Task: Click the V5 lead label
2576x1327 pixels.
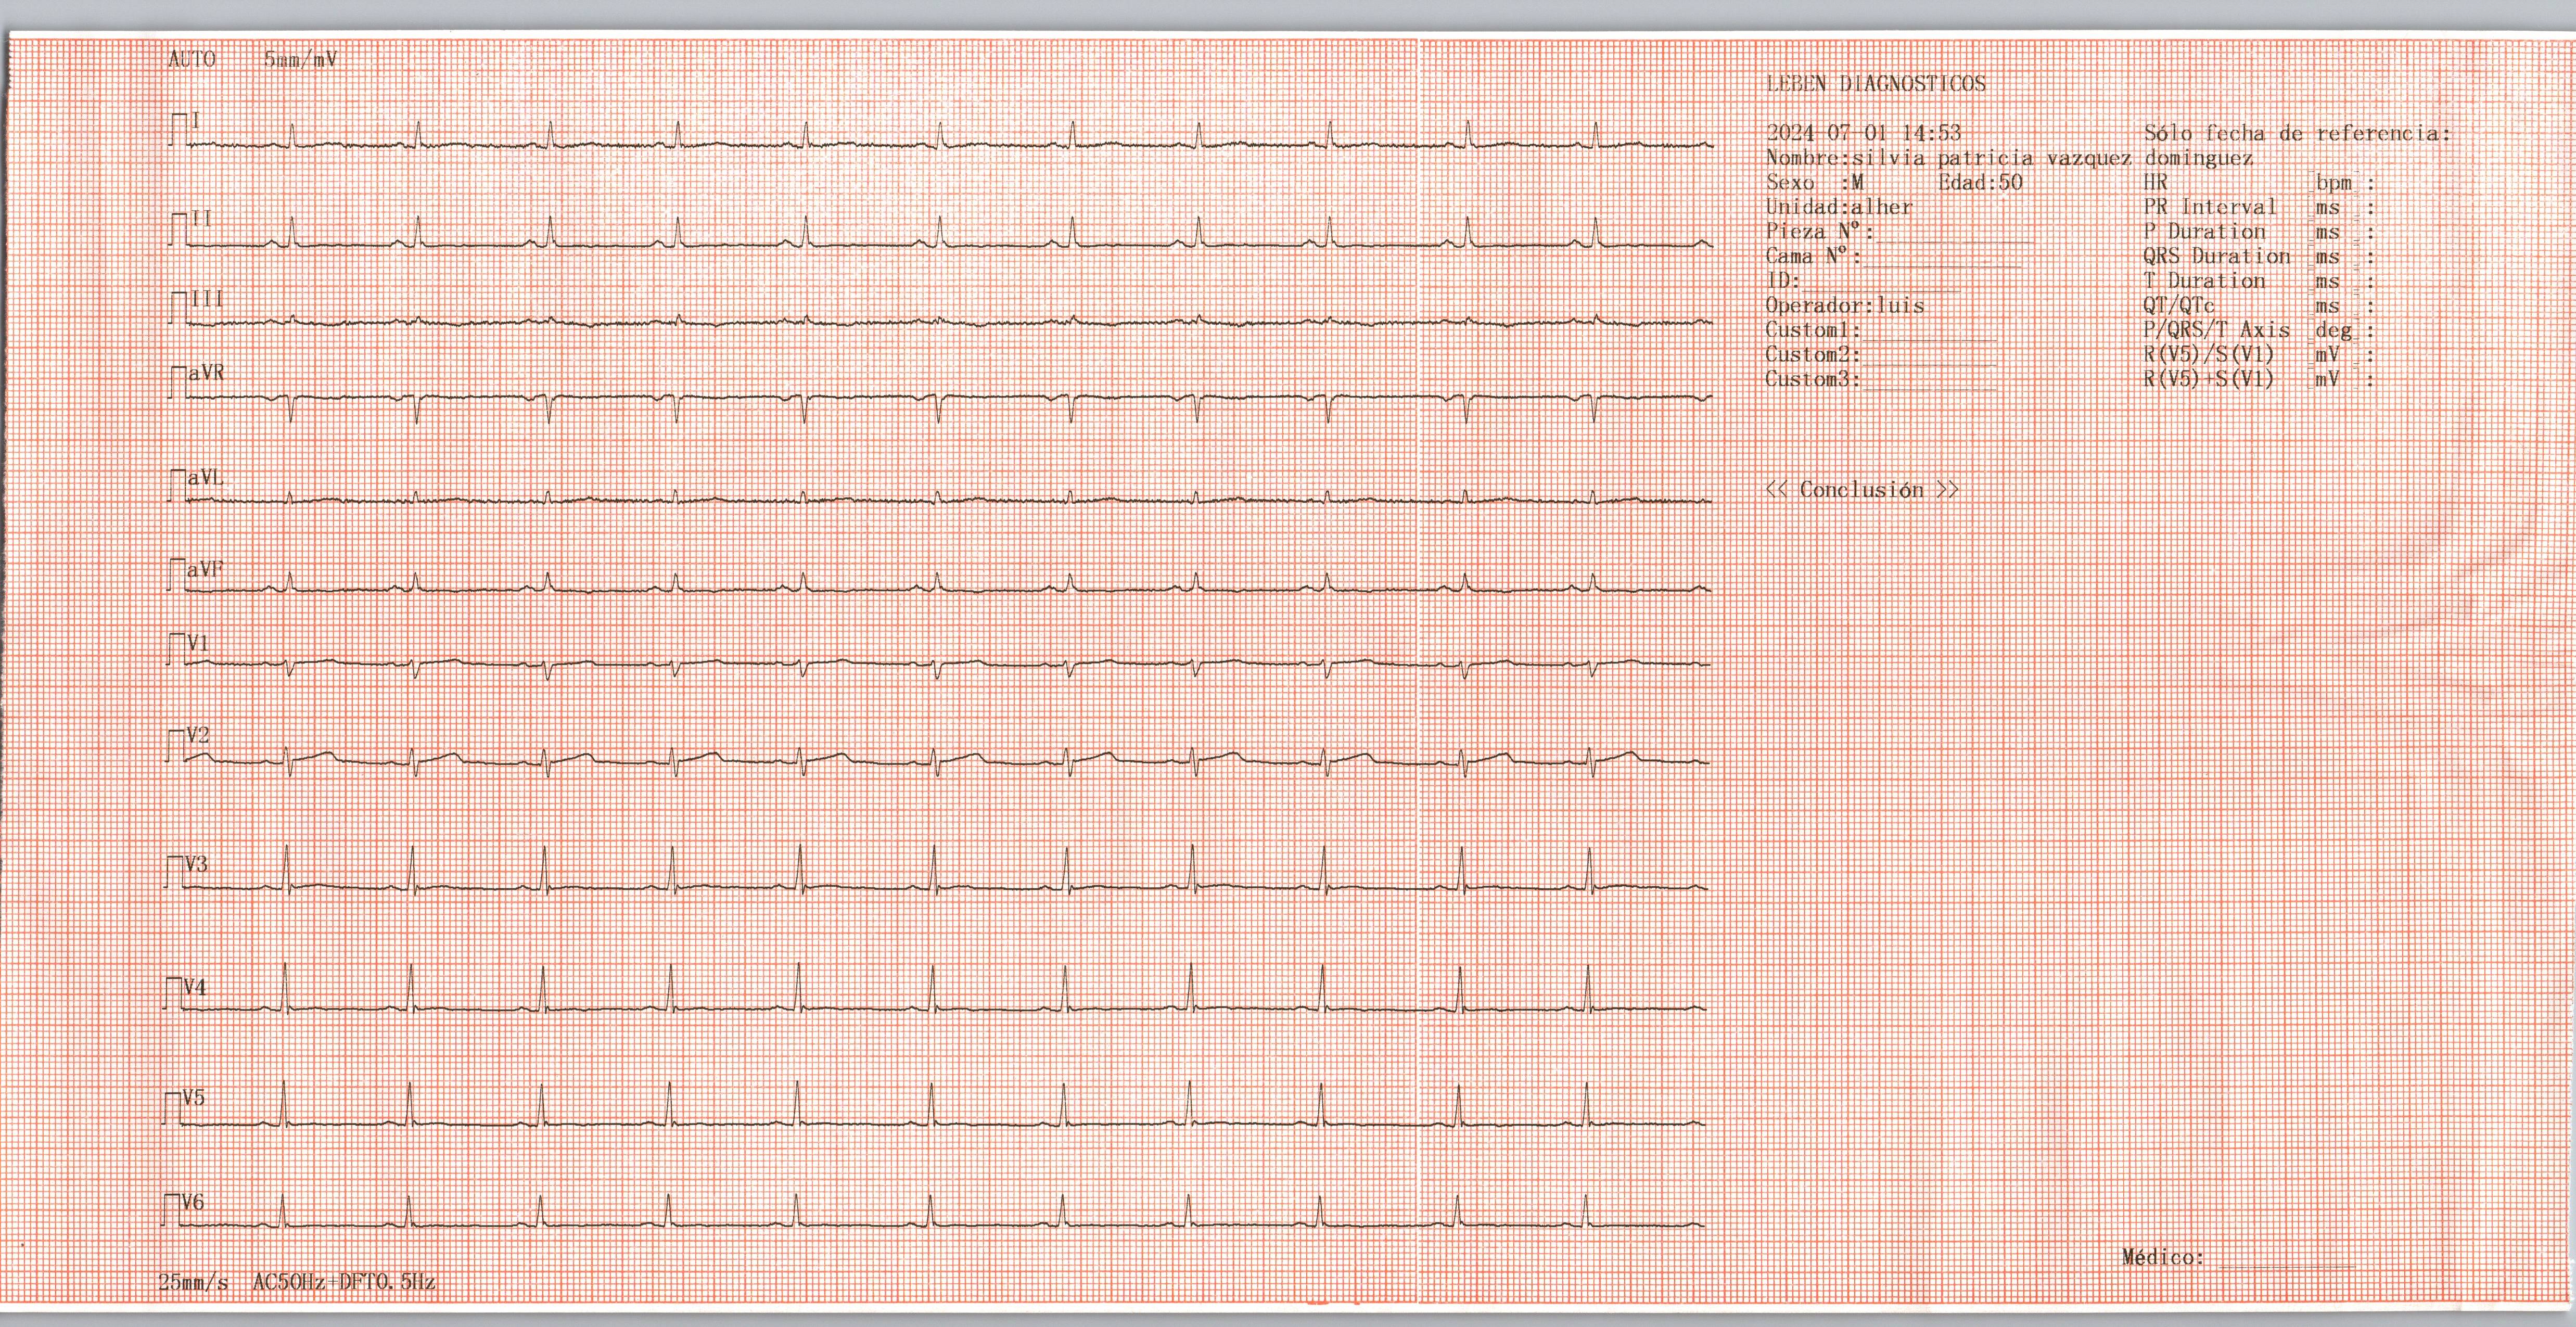Action: click(x=193, y=1098)
